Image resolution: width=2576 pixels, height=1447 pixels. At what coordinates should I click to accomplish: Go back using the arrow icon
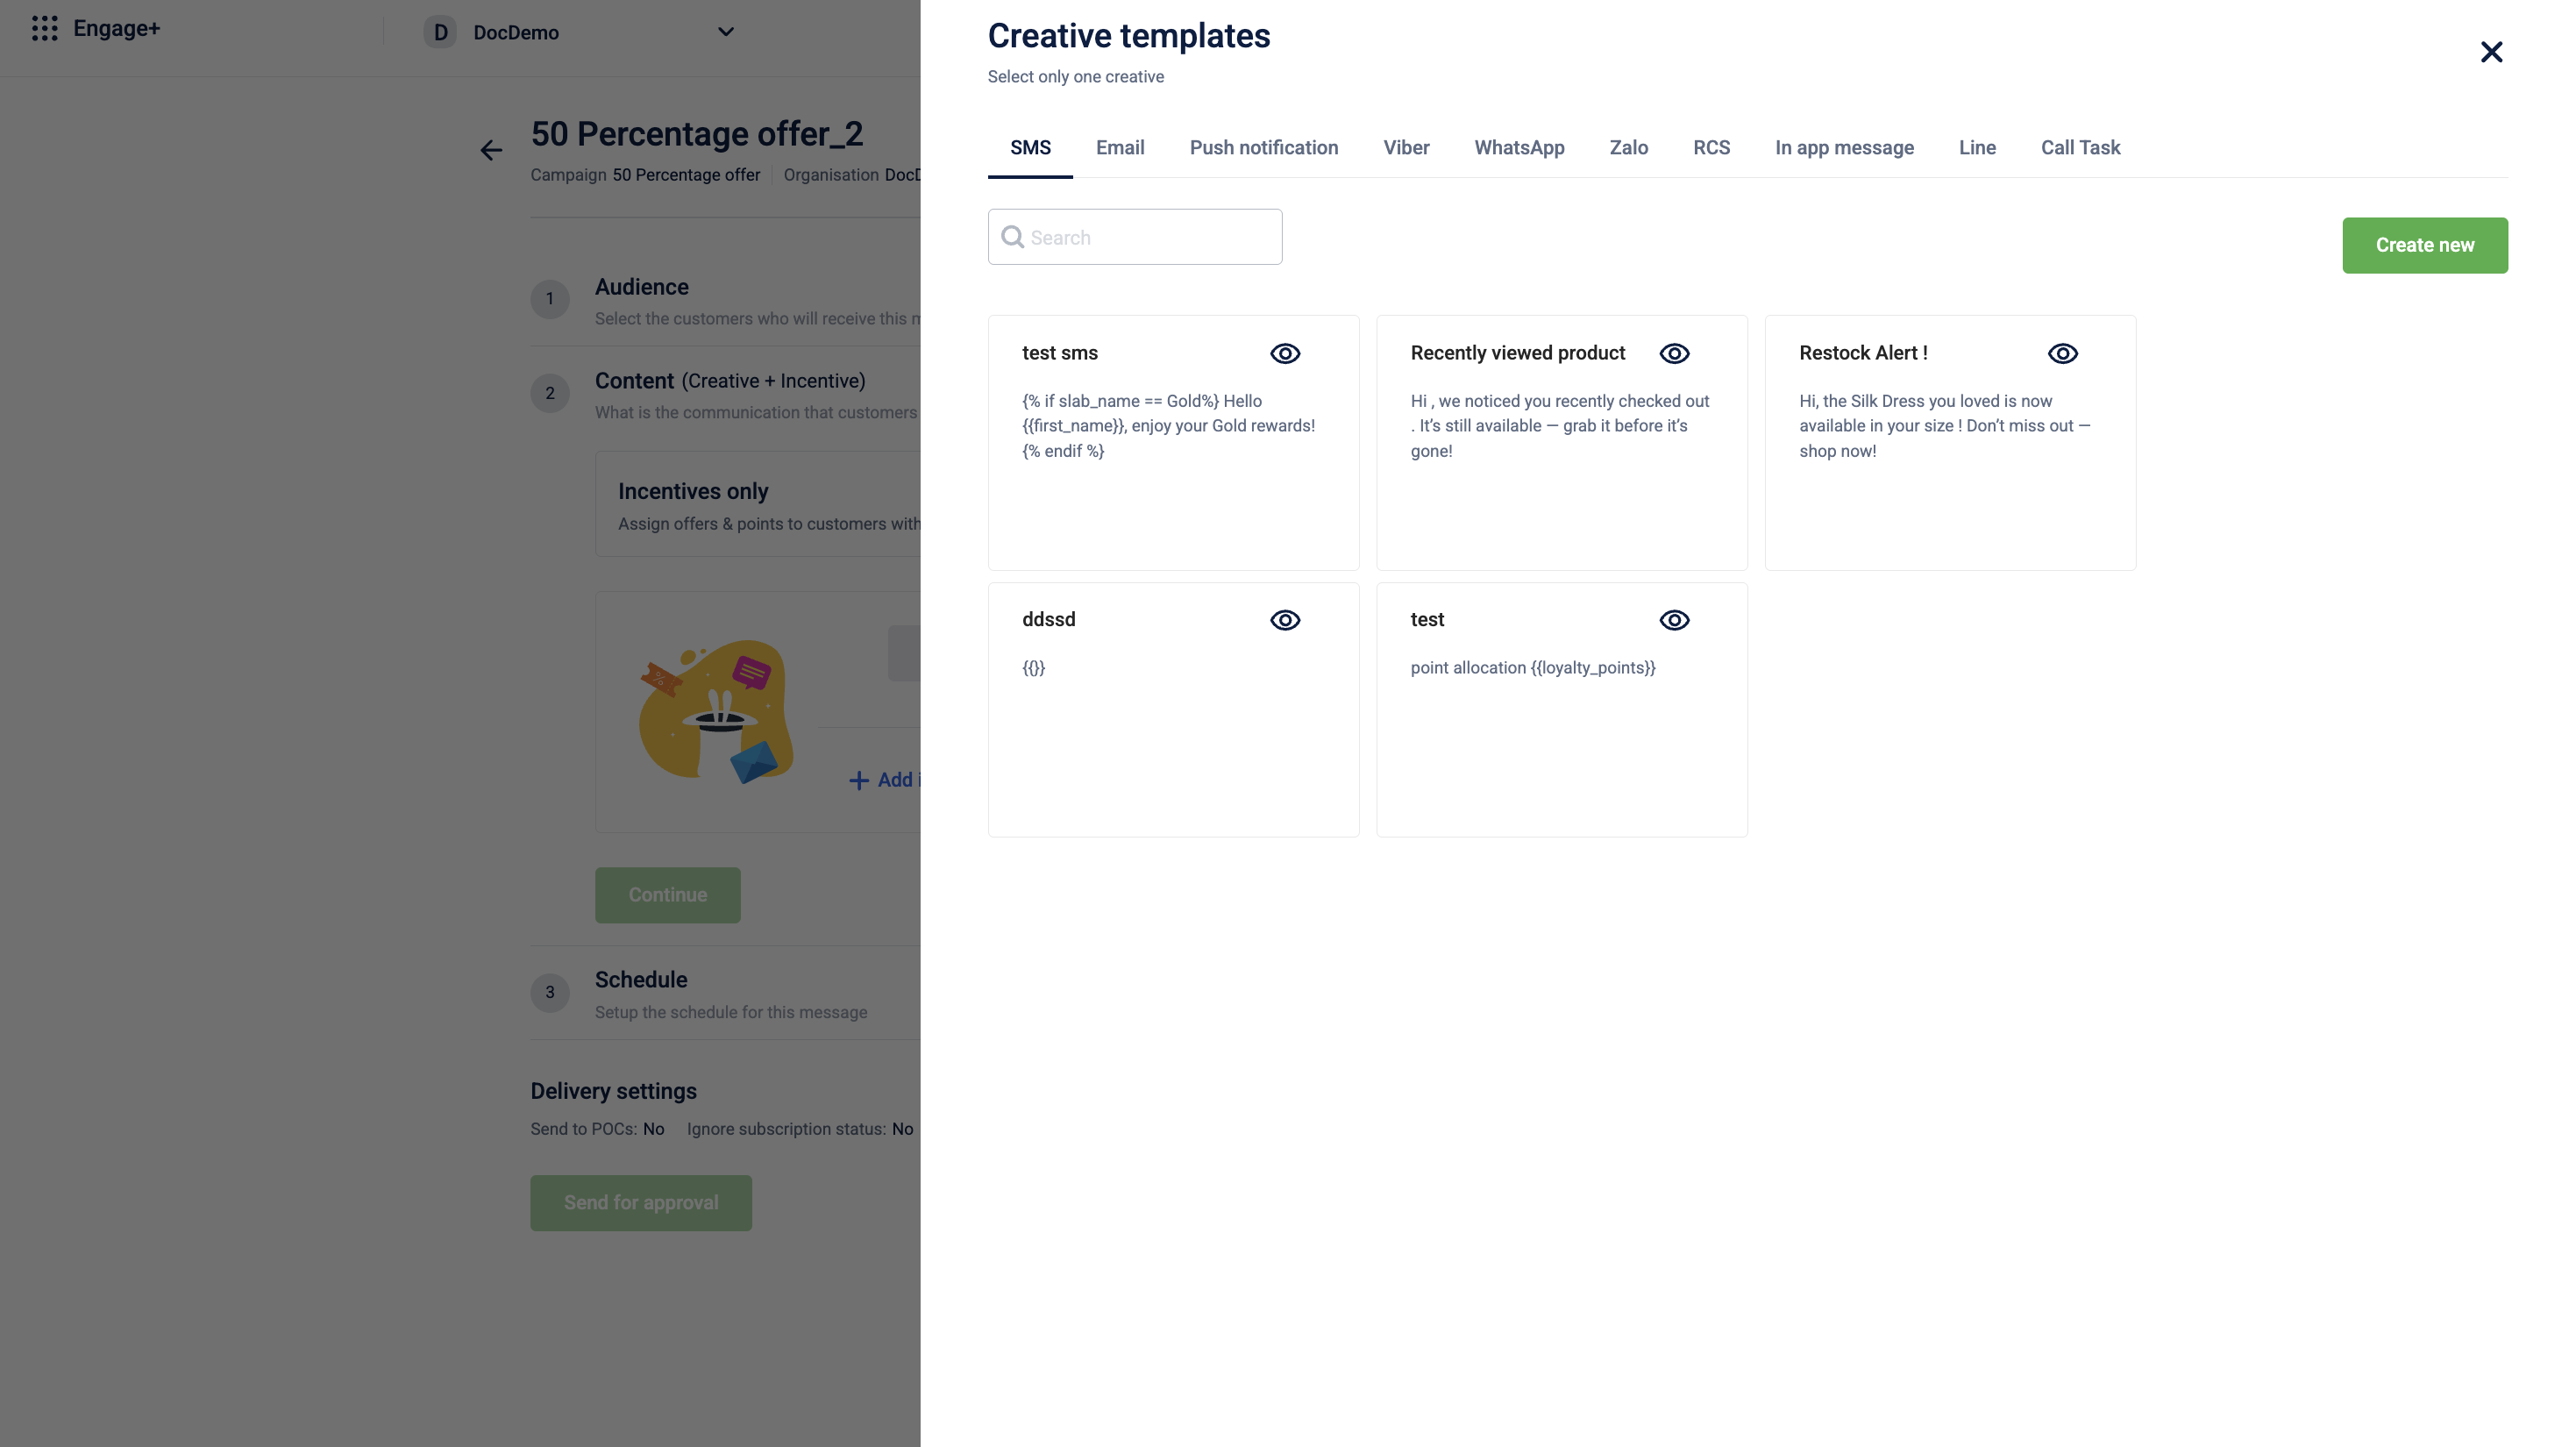[x=490, y=150]
